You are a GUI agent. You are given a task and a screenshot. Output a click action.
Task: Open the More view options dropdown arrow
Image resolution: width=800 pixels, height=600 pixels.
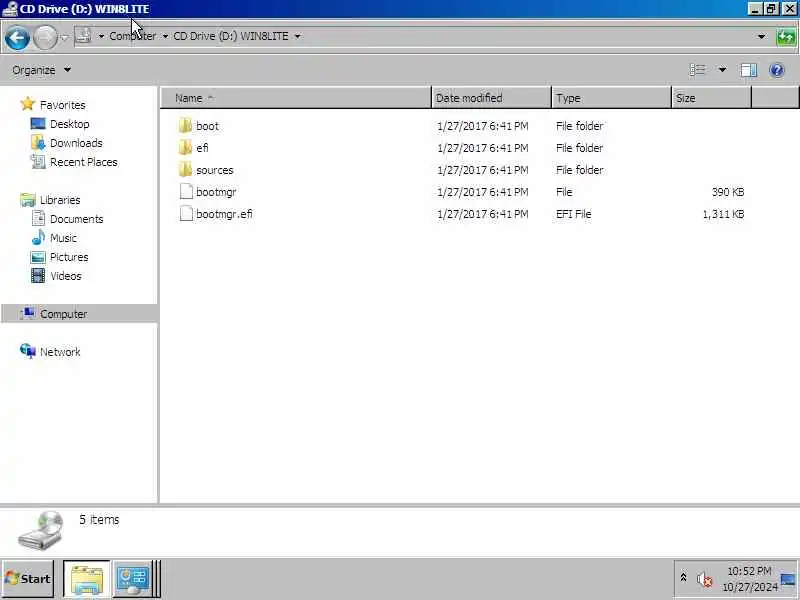pos(722,70)
